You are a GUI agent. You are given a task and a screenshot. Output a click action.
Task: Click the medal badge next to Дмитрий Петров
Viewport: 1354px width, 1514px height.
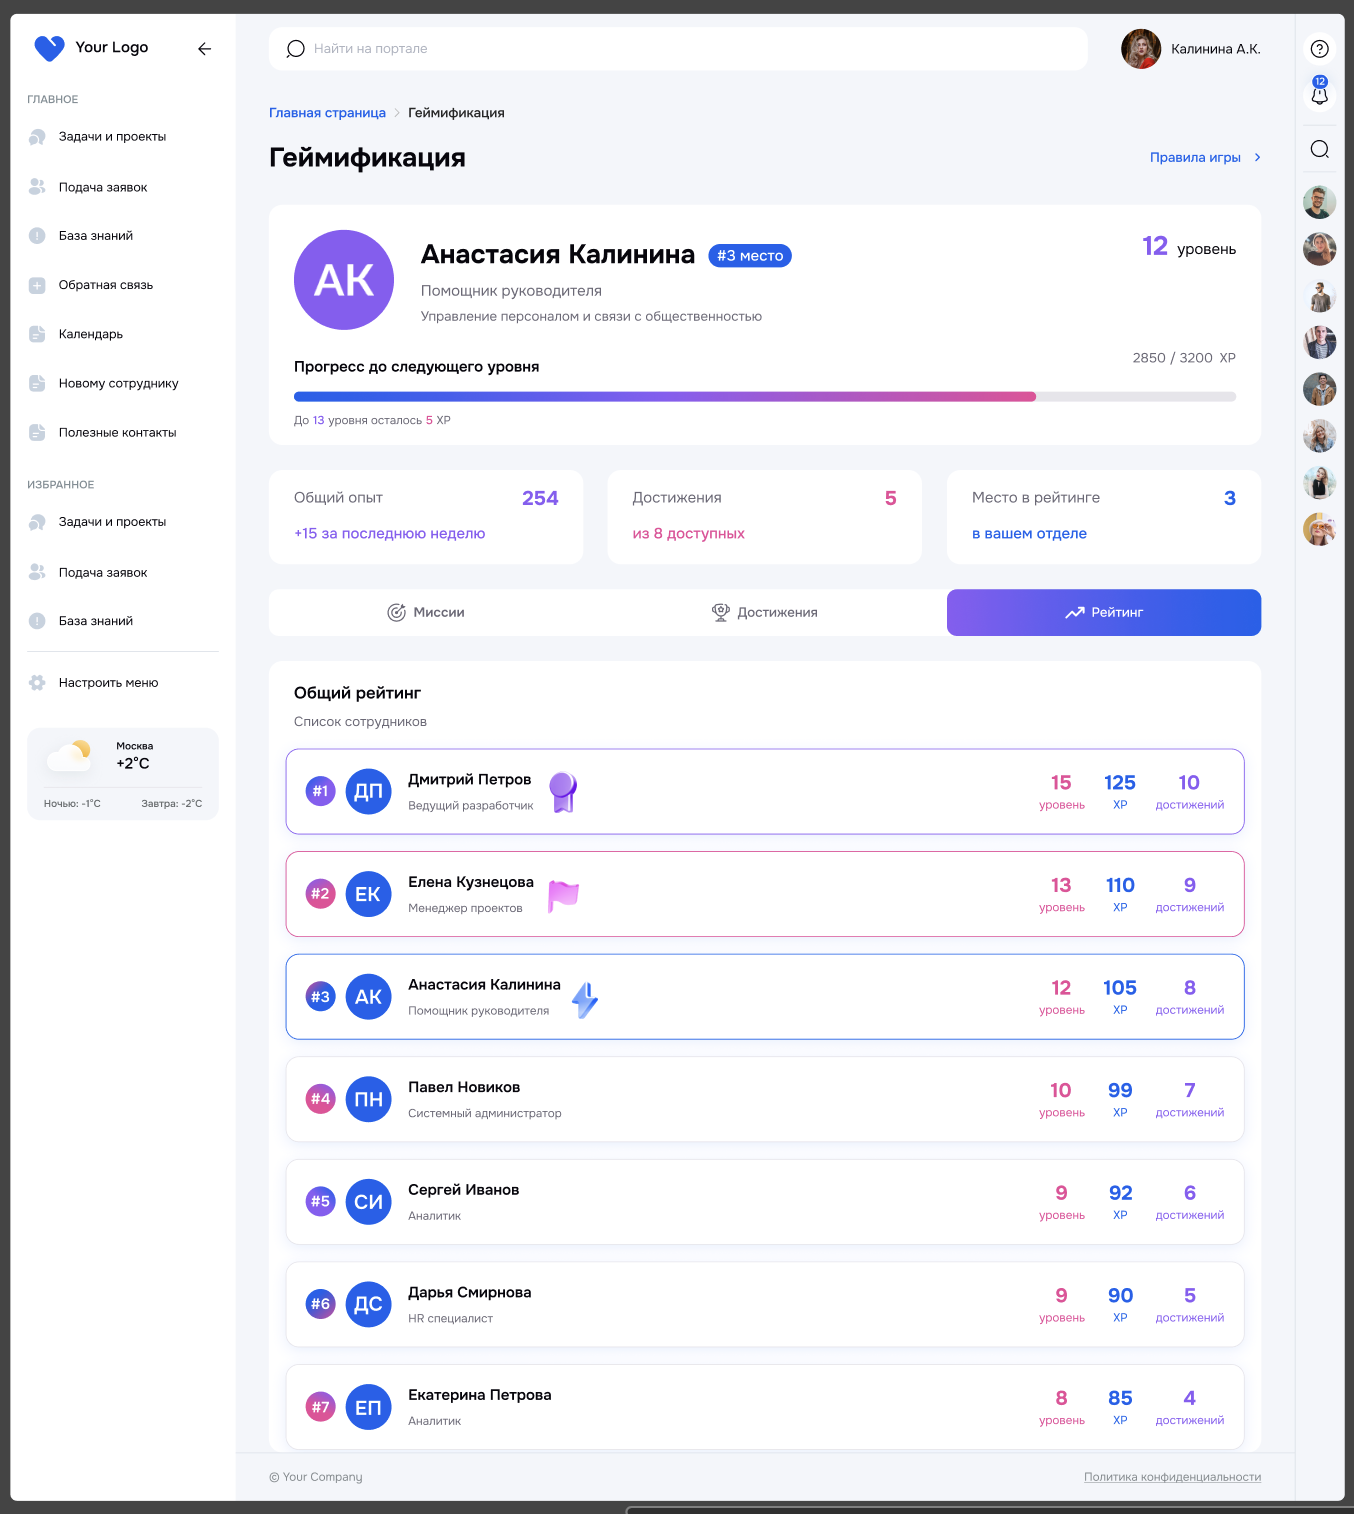pyautogui.click(x=563, y=792)
